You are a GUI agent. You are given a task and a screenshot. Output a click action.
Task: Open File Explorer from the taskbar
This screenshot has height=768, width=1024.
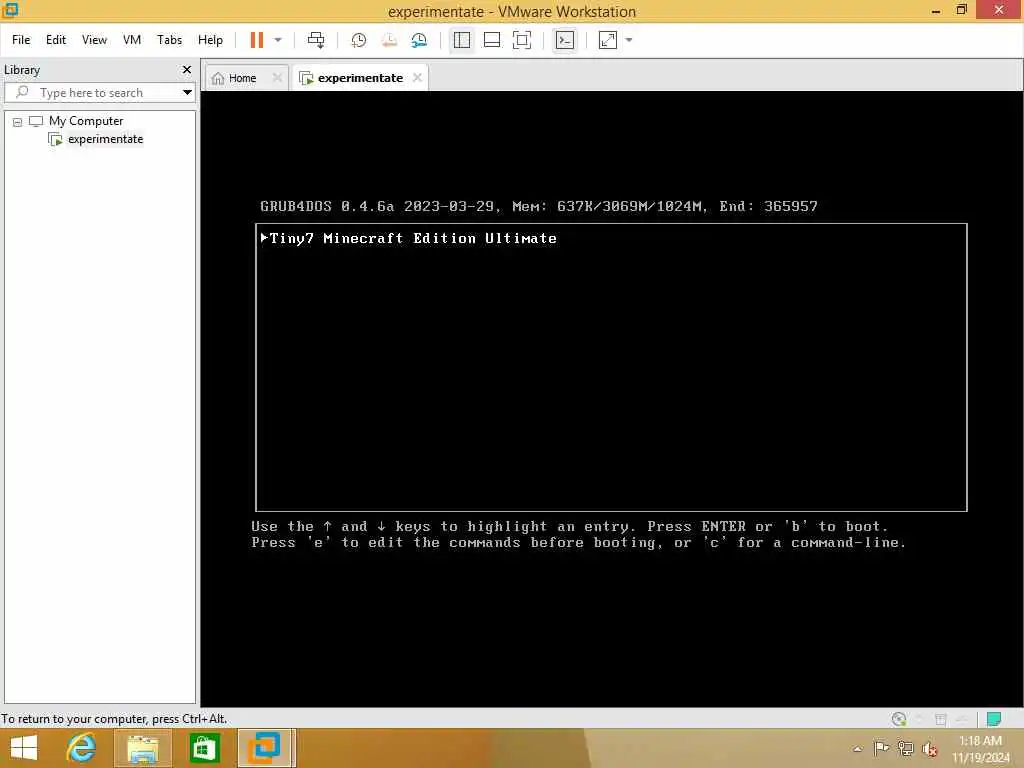click(142, 748)
